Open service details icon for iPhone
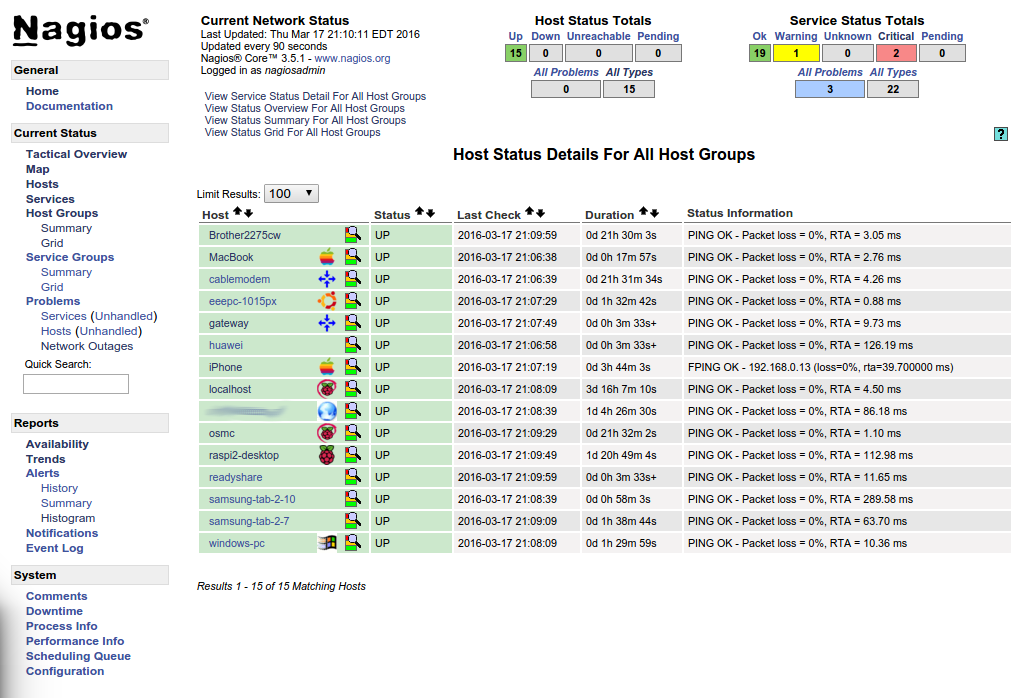The height and width of the screenshot is (698, 1023). coord(352,367)
